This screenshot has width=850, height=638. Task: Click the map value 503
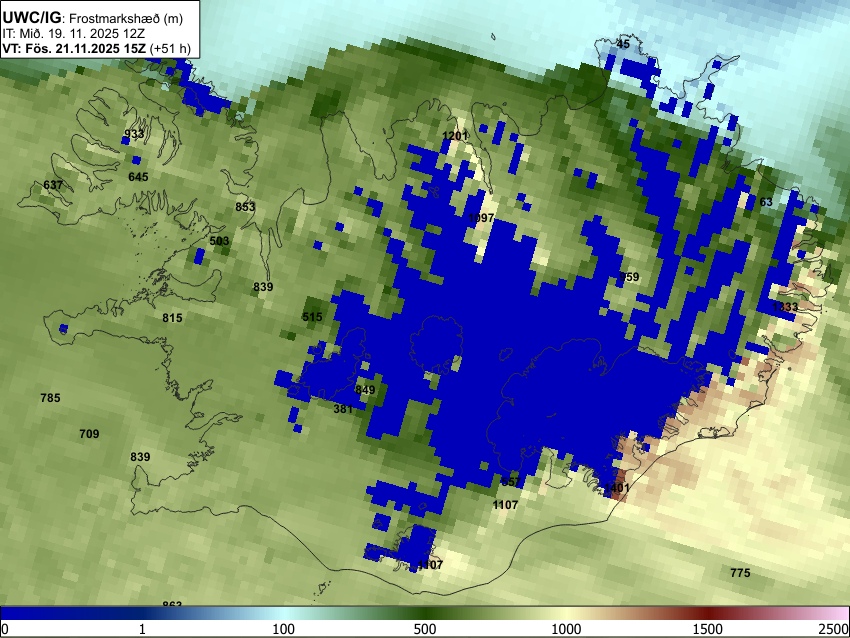point(219,241)
